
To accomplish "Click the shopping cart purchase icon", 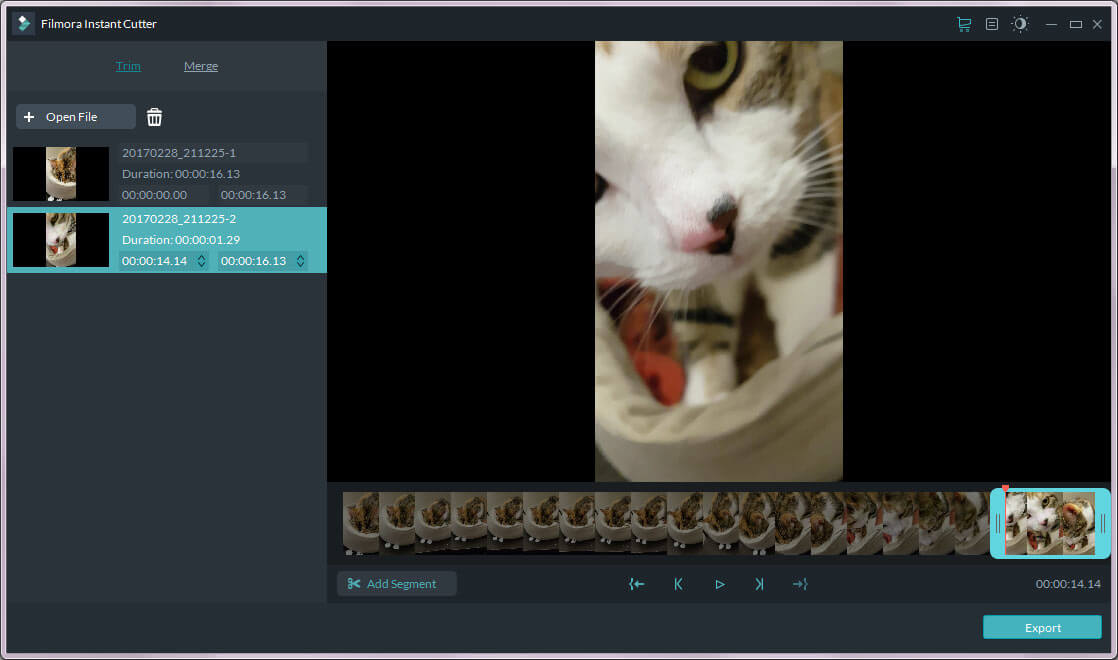I will click(964, 24).
